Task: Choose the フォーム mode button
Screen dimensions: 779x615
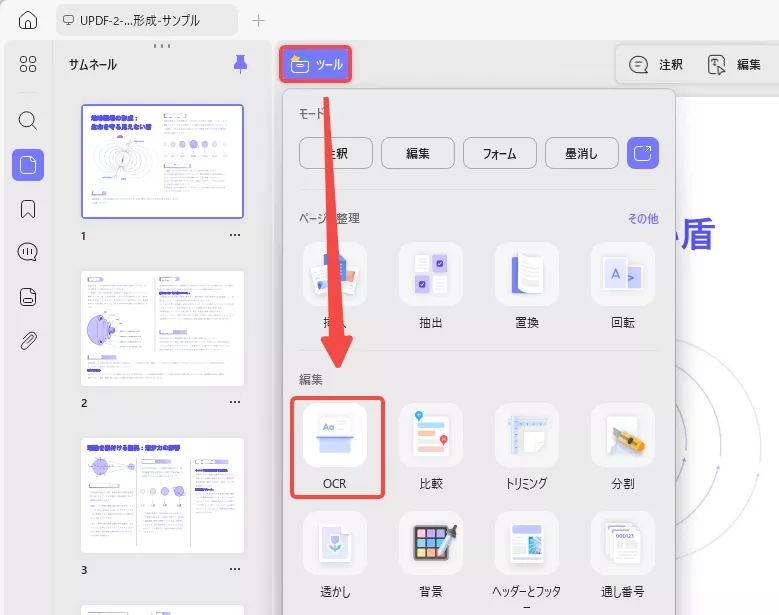Action: [500, 153]
